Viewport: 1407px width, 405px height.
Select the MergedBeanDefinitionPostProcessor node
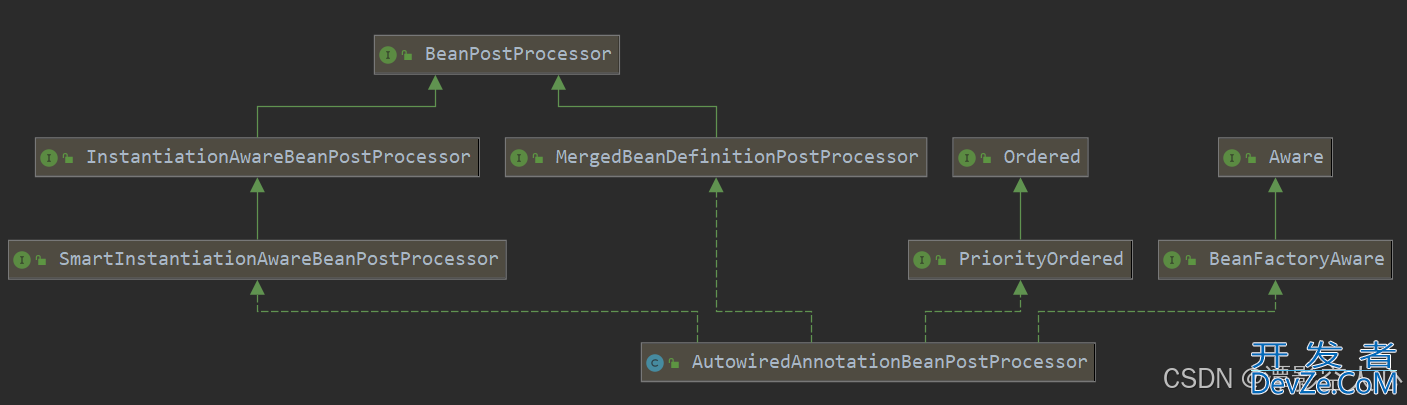click(736, 157)
